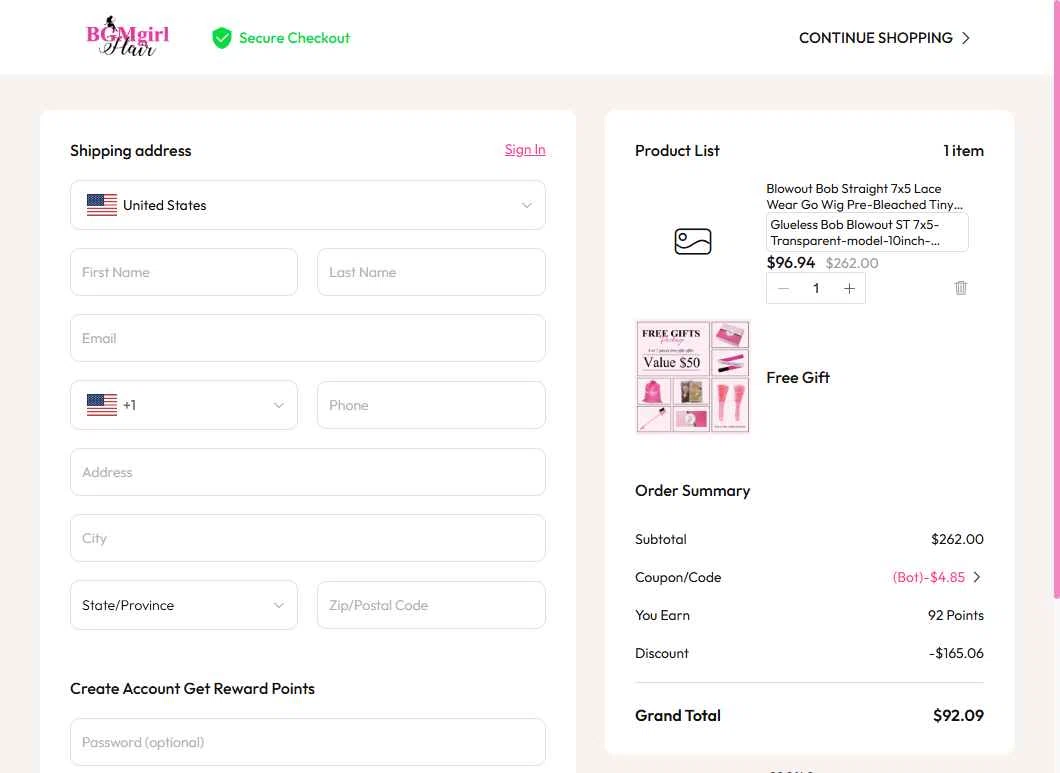Open the State/Province dropdown
The image size is (1060, 773).
[x=184, y=605]
